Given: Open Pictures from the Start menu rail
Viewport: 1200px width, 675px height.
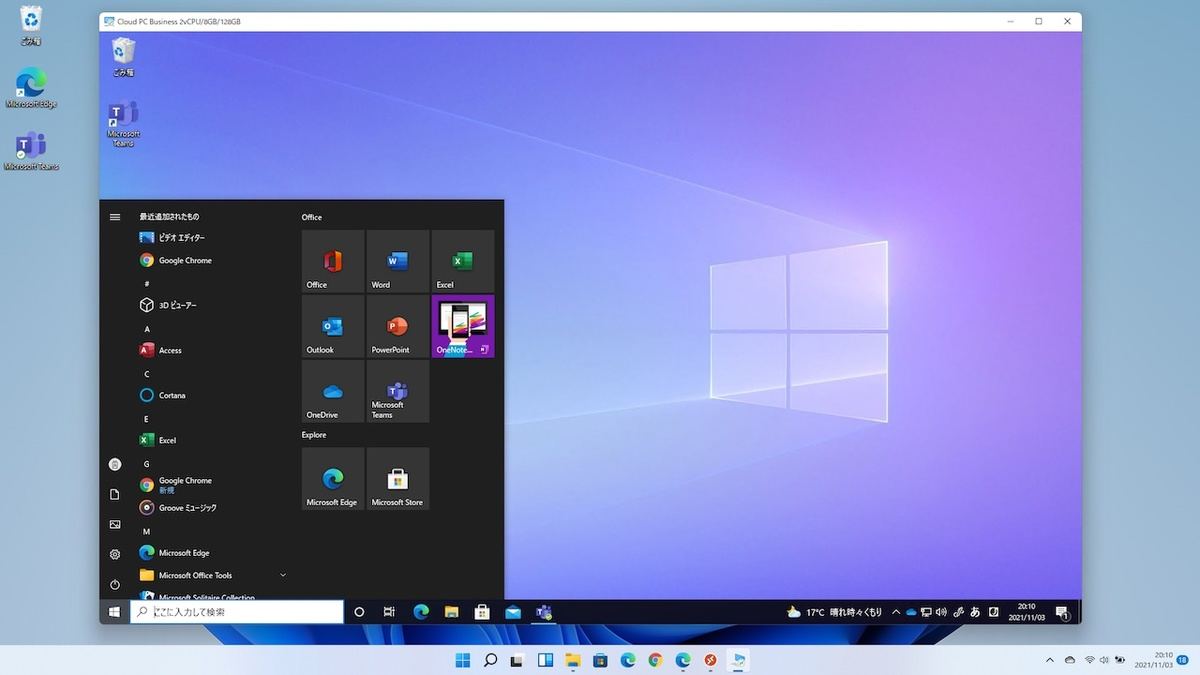Looking at the screenshot, I should [x=115, y=524].
